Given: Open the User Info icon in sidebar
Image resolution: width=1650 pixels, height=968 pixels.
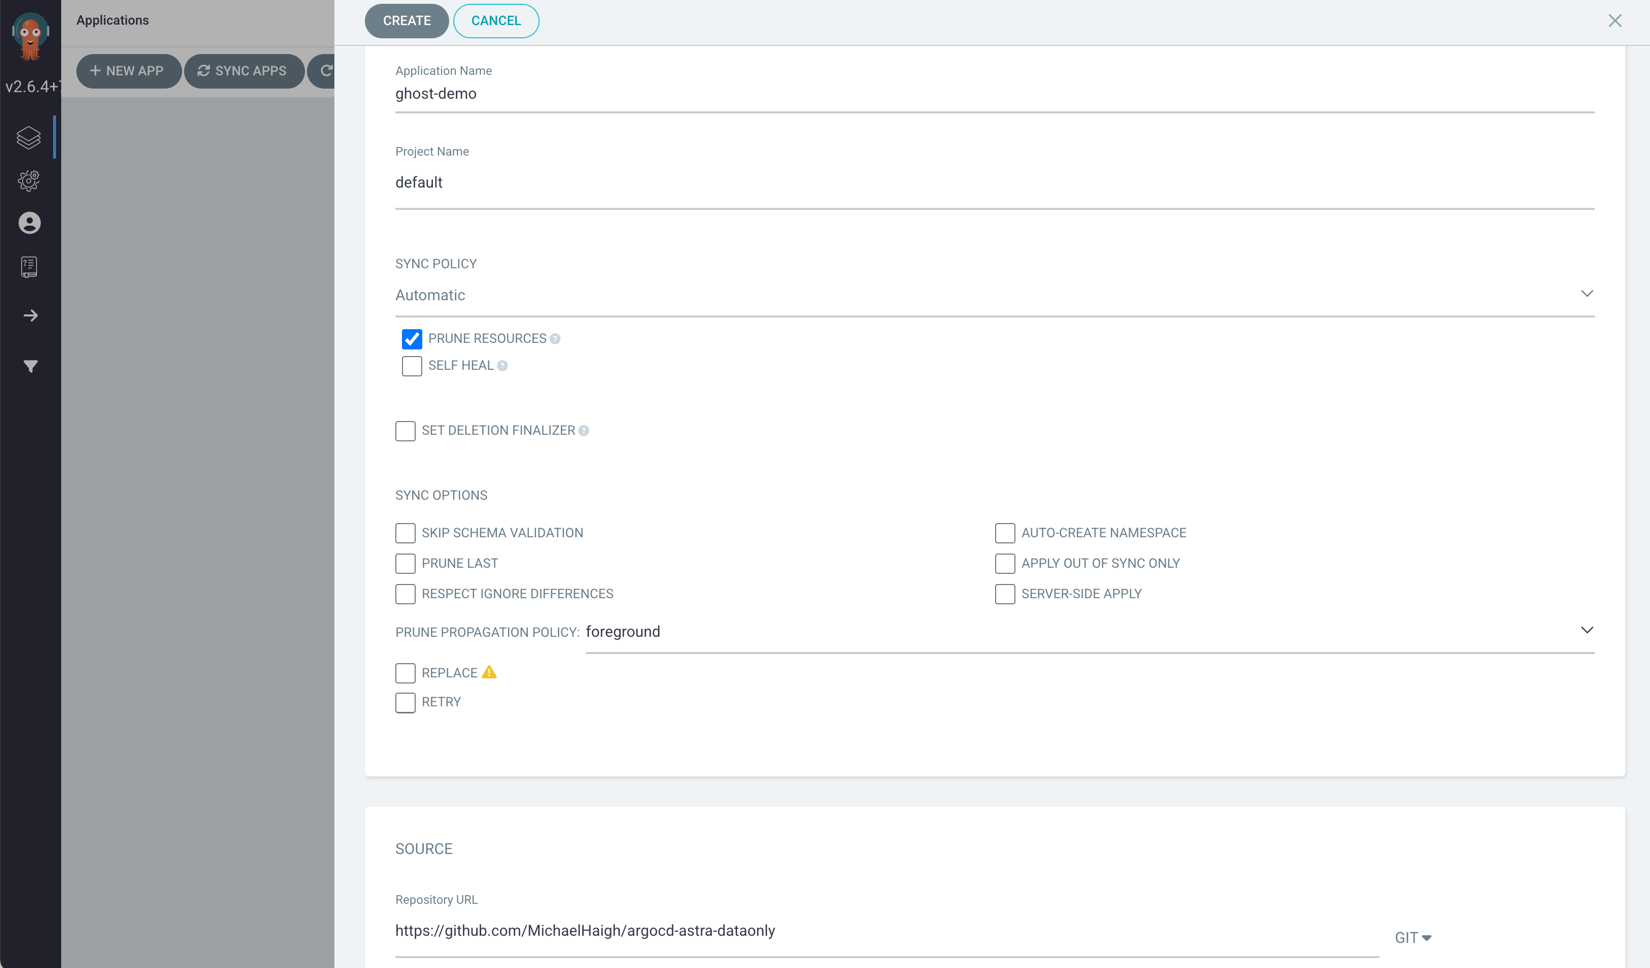Looking at the screenshot, I should 30,223.
